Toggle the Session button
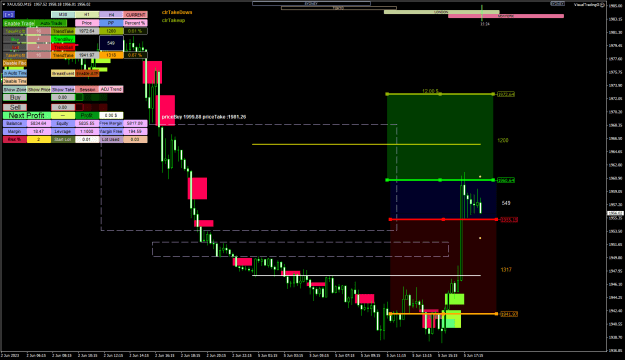Screen dimensions: 625x360 (86, 90)
